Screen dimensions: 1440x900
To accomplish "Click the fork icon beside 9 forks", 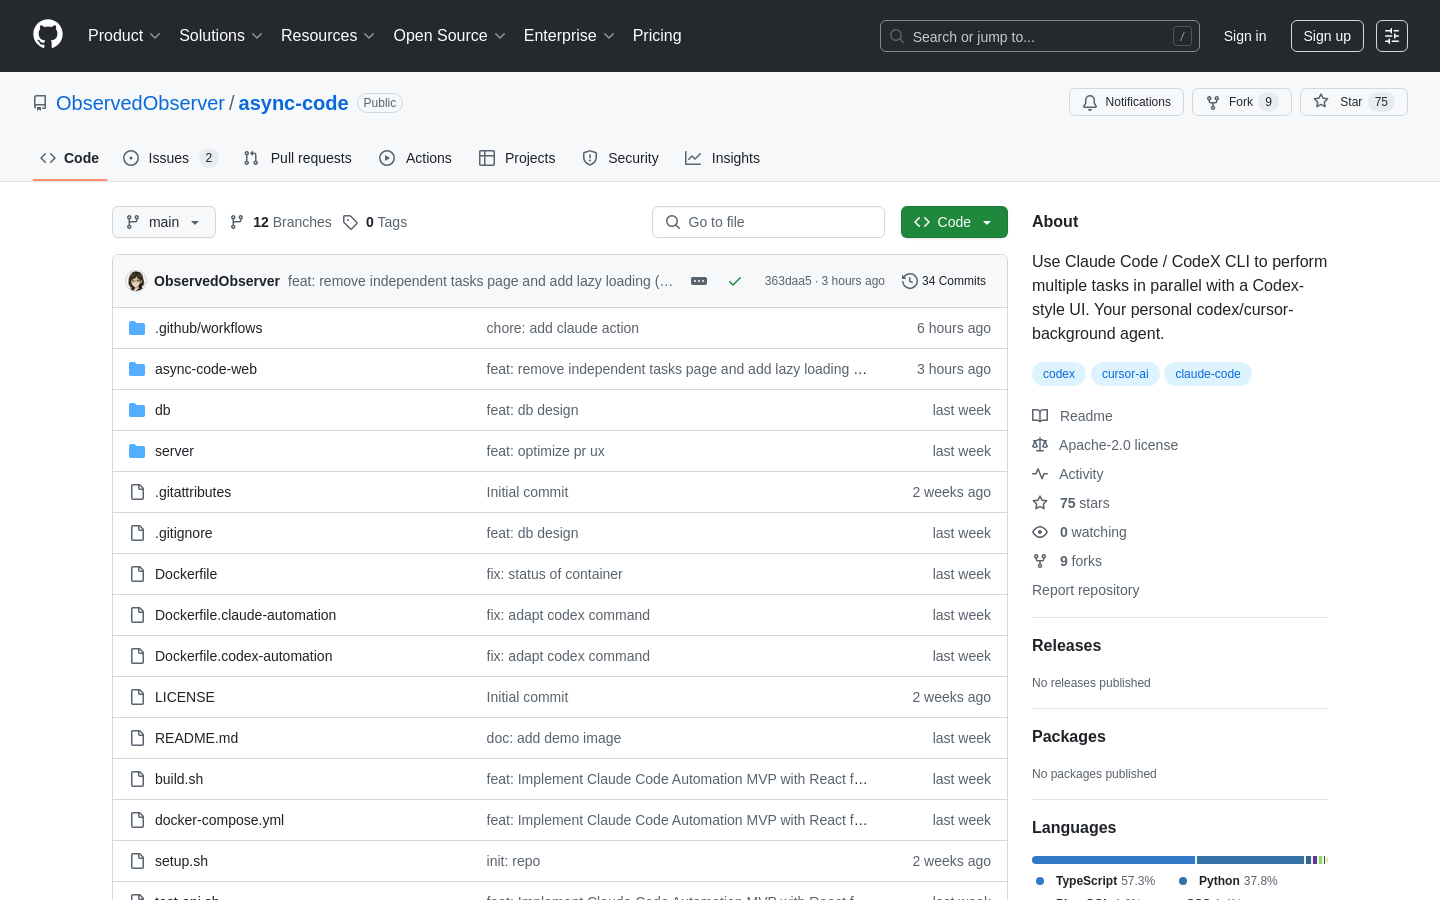I will (1040, 561).
